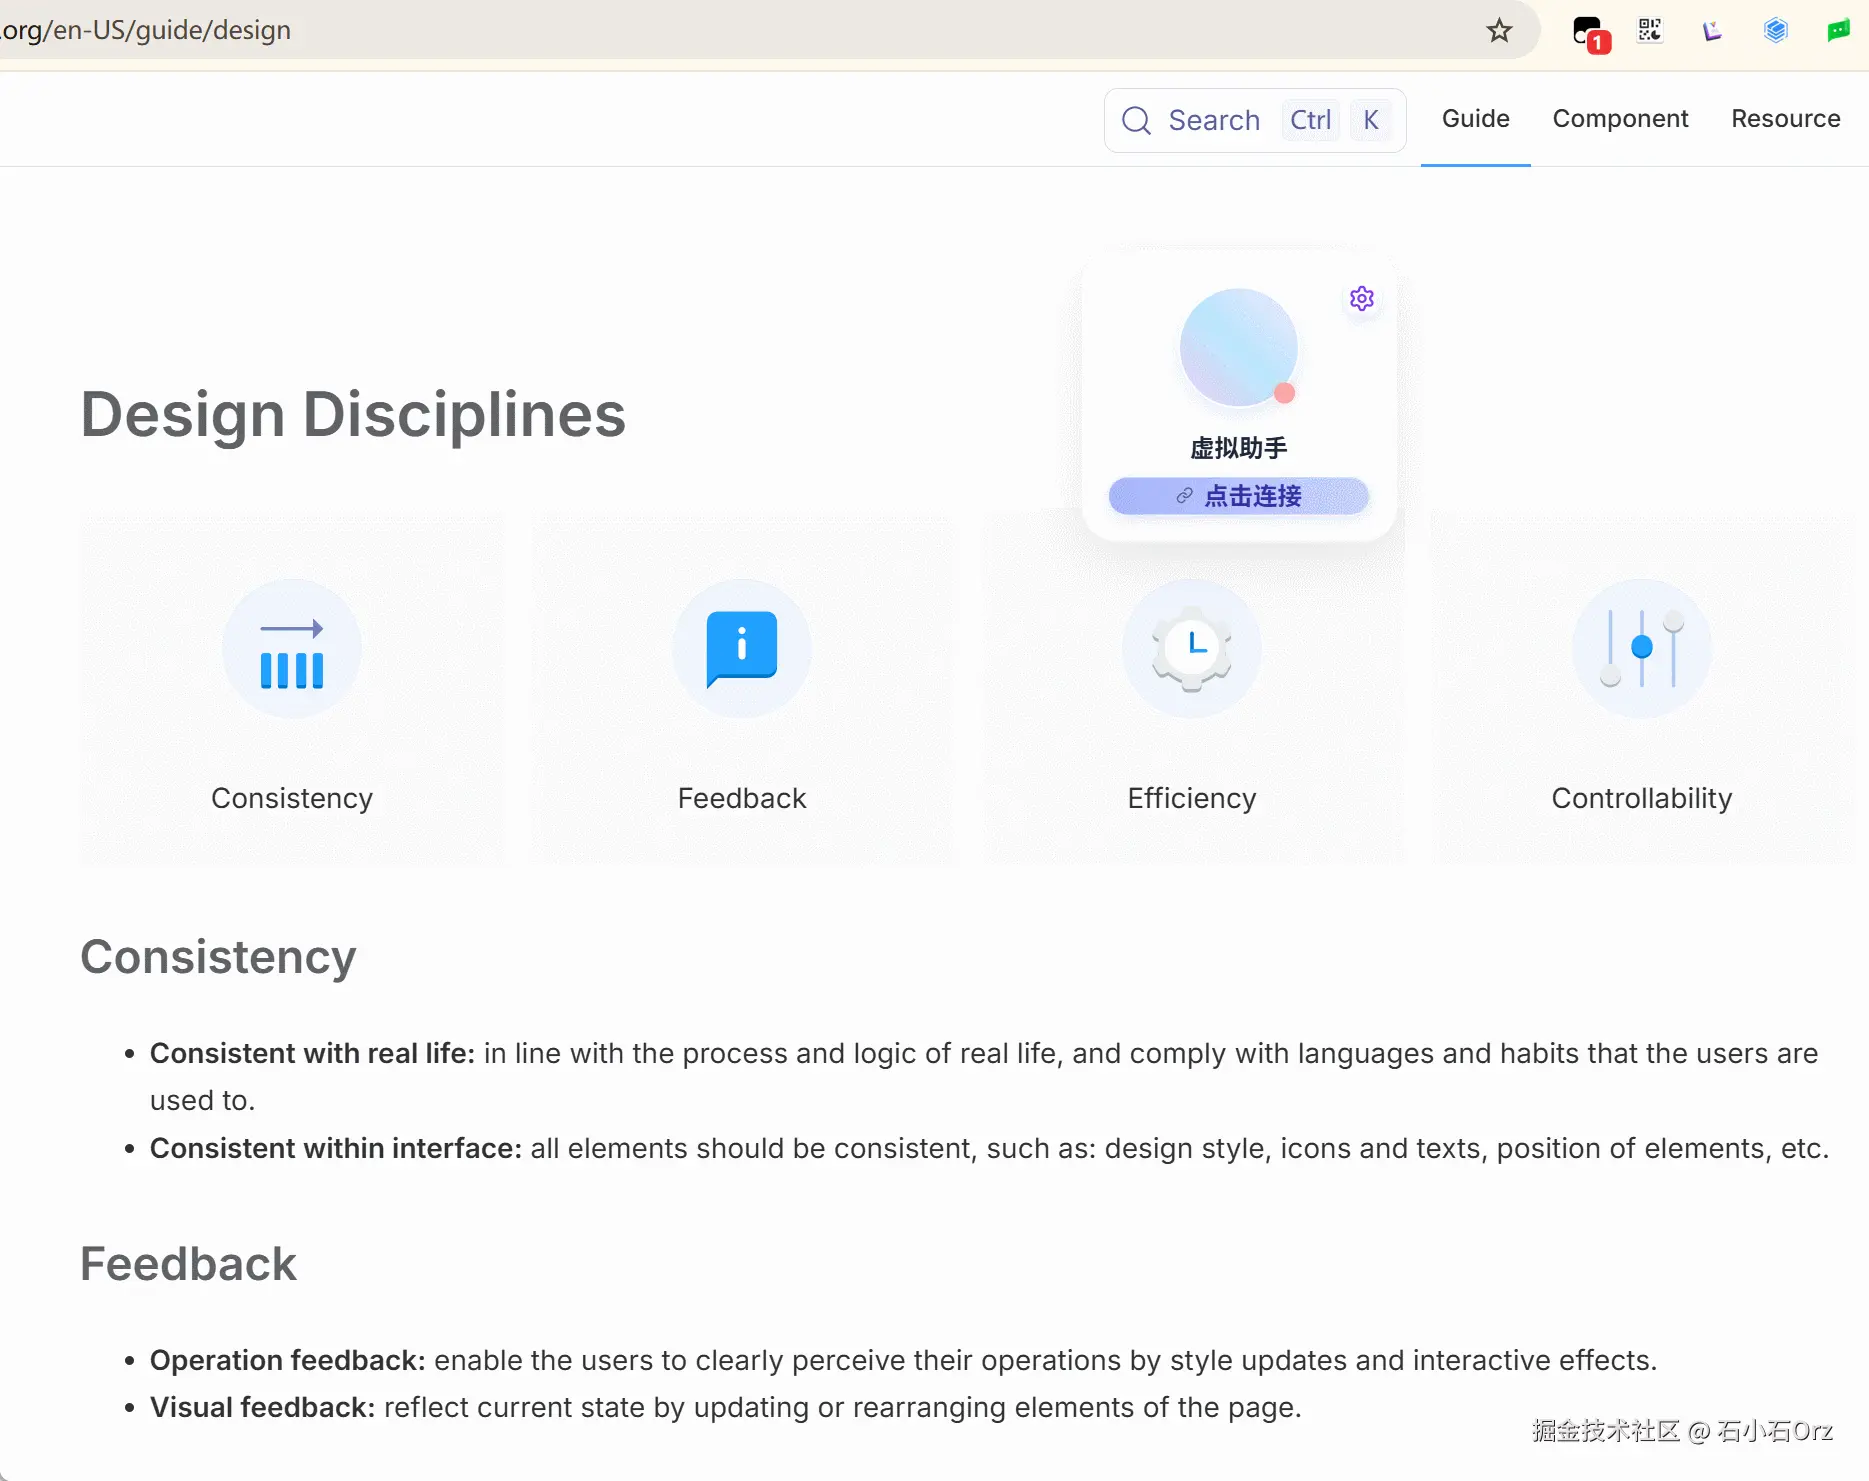Click the Consistency section heading
The height and width of the screenshot is (1481, 1869).
coord(218,957)
